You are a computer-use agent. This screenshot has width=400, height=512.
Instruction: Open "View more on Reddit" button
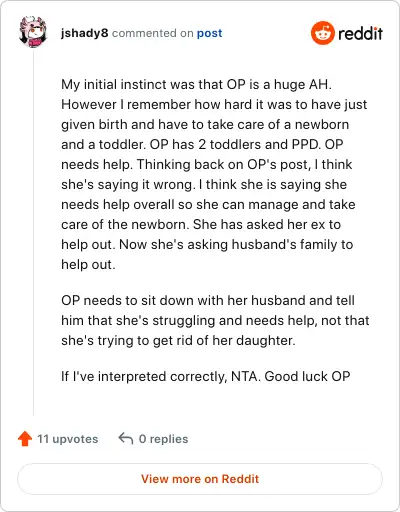click(200, 479)
